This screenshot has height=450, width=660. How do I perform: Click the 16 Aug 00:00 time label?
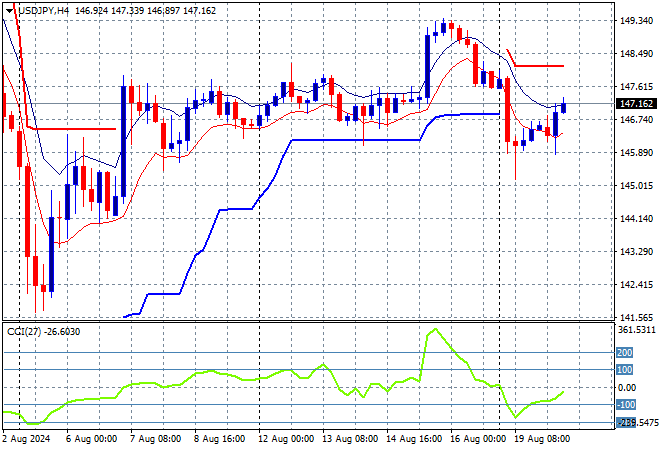coord(478,439)
